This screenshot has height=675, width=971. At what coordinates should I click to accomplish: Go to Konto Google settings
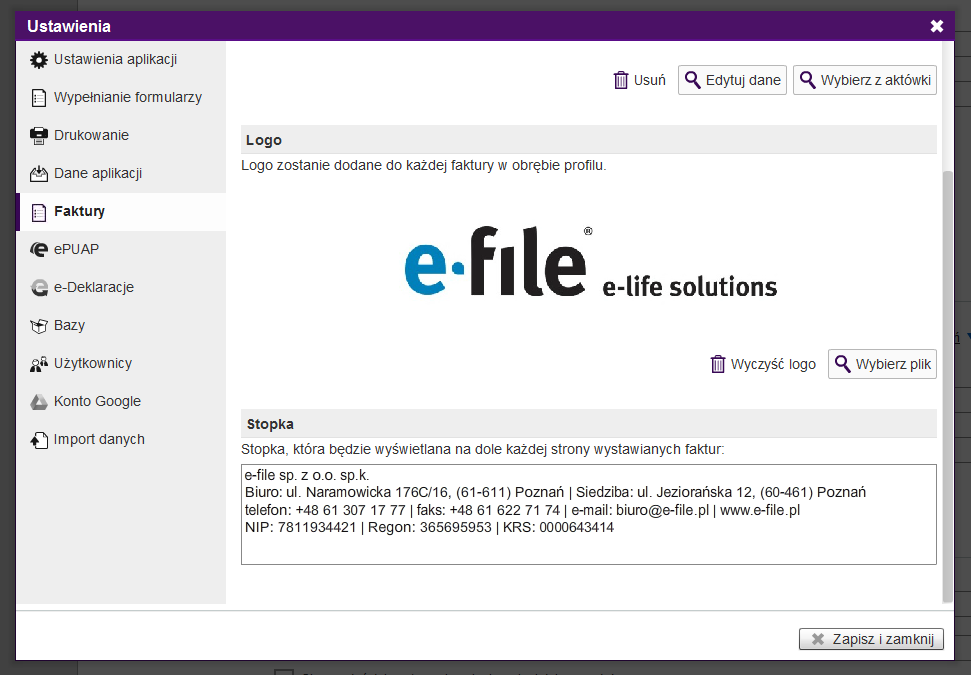click(121, 401)
